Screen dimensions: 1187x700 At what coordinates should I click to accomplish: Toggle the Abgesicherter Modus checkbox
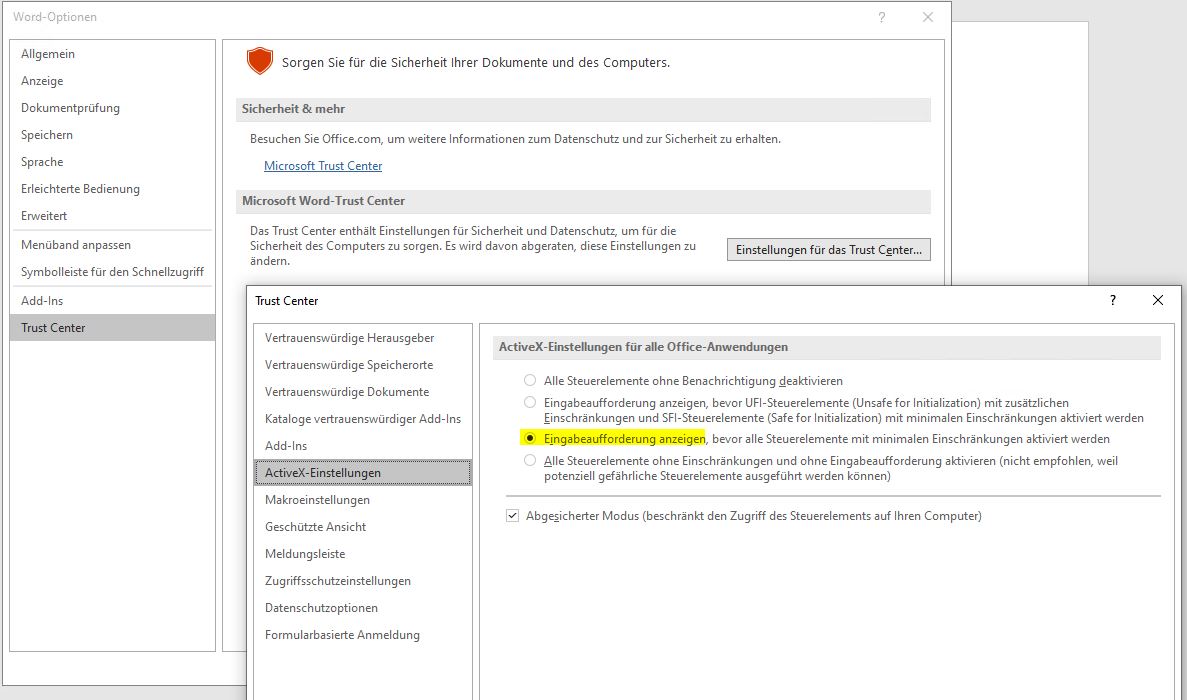click(x=513, y=516)
